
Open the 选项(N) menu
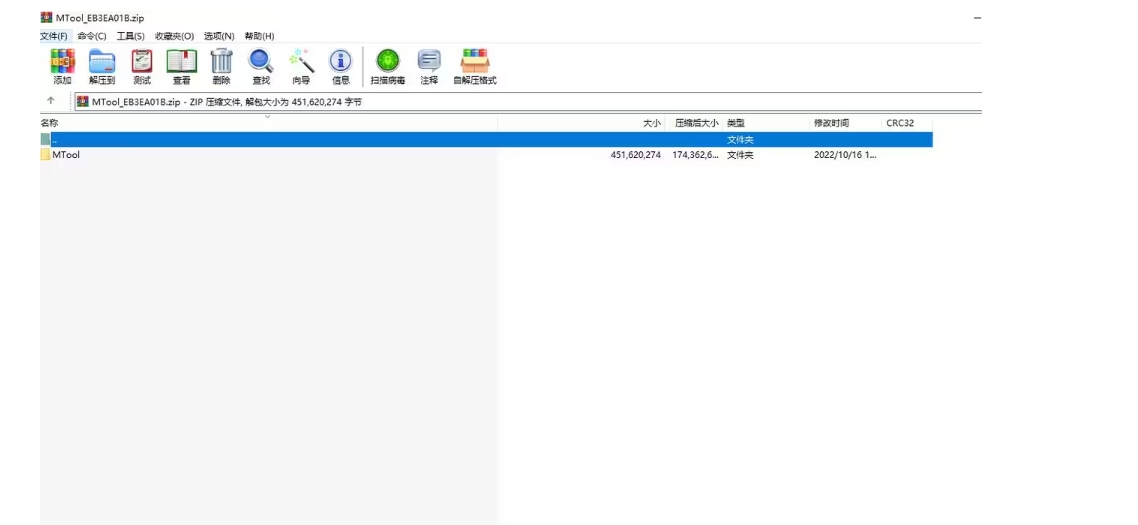pos(218,36)
